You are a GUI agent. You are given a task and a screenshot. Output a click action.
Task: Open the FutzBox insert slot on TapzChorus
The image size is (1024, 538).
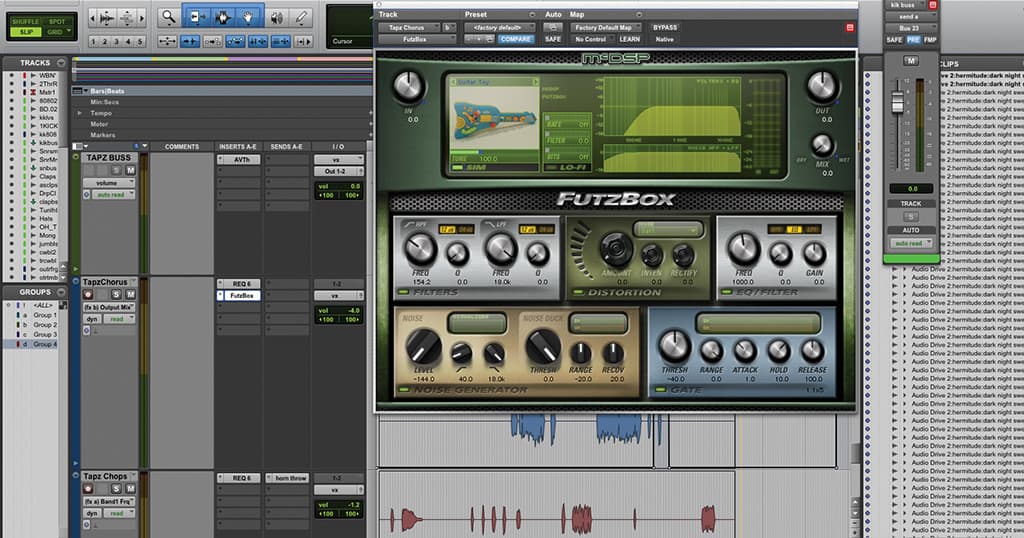(x=242, y=296)
